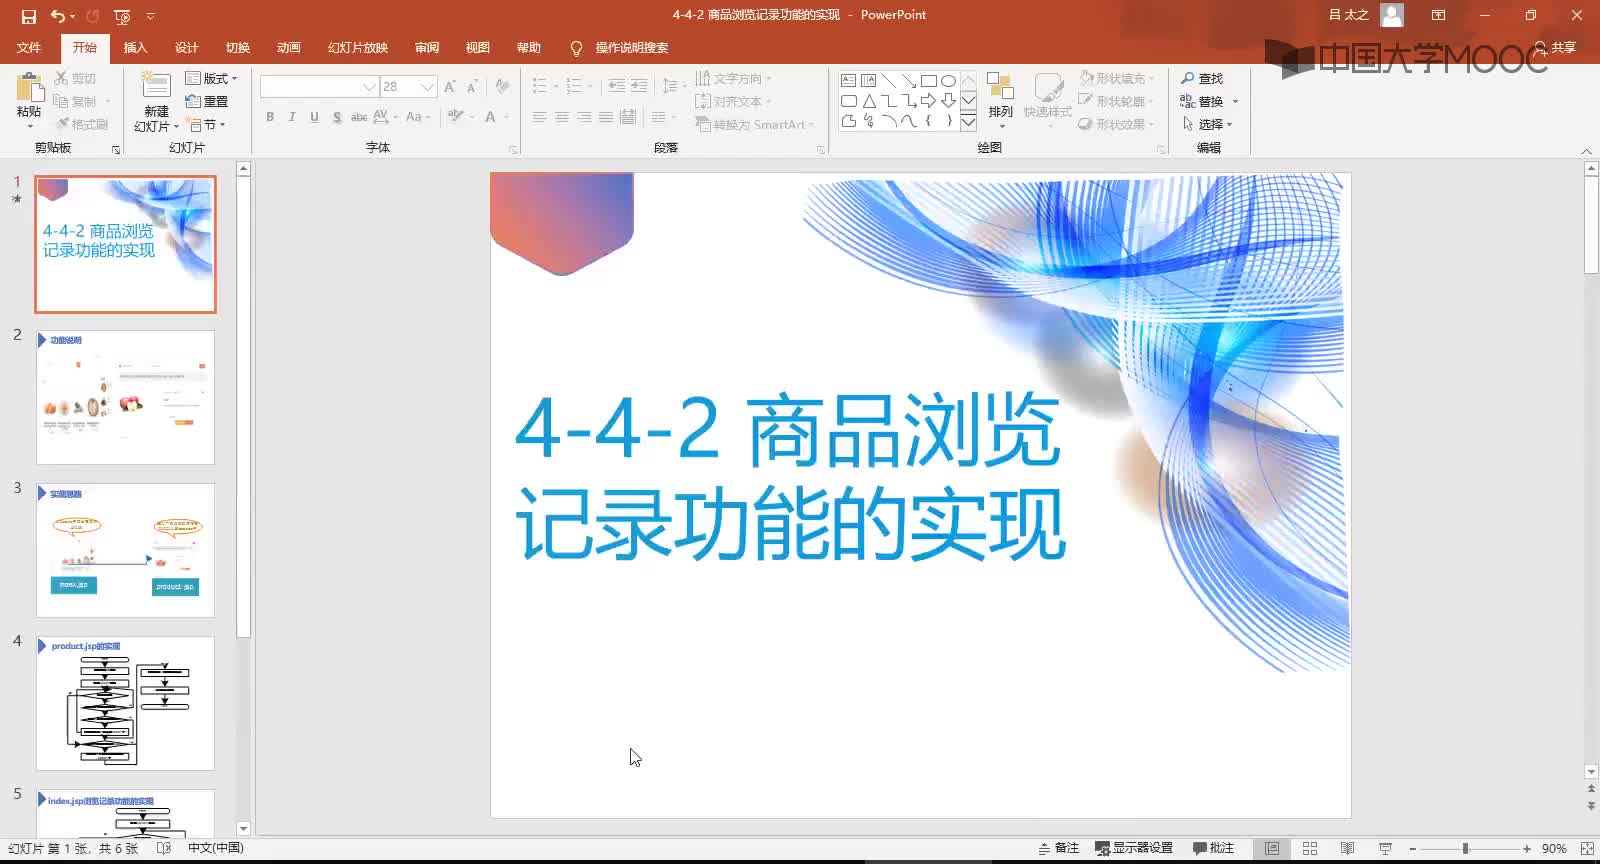Click the Save icon in title bar
Viewport: 1600px width, 864px height.
click(x=29, y=16)
